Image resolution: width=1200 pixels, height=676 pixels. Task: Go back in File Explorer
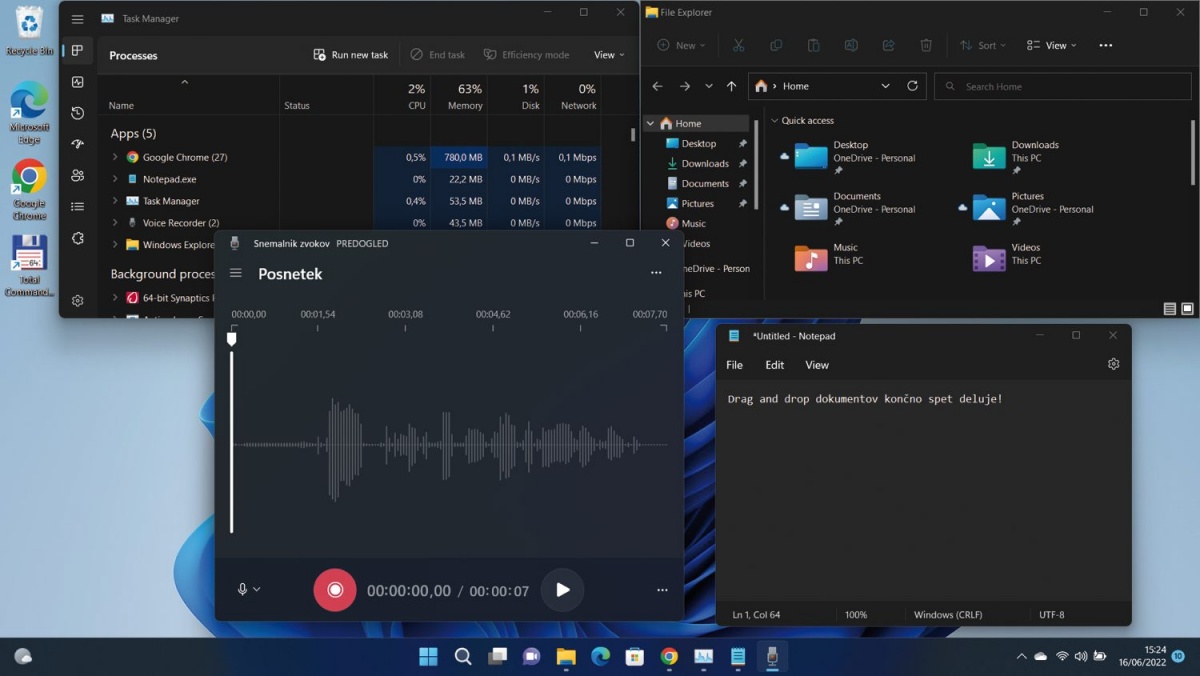(x=657, y=86)
